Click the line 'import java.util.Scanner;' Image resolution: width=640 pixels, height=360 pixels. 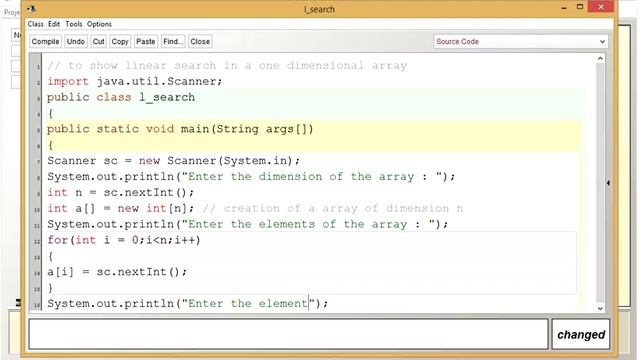[x=135, y=81]
